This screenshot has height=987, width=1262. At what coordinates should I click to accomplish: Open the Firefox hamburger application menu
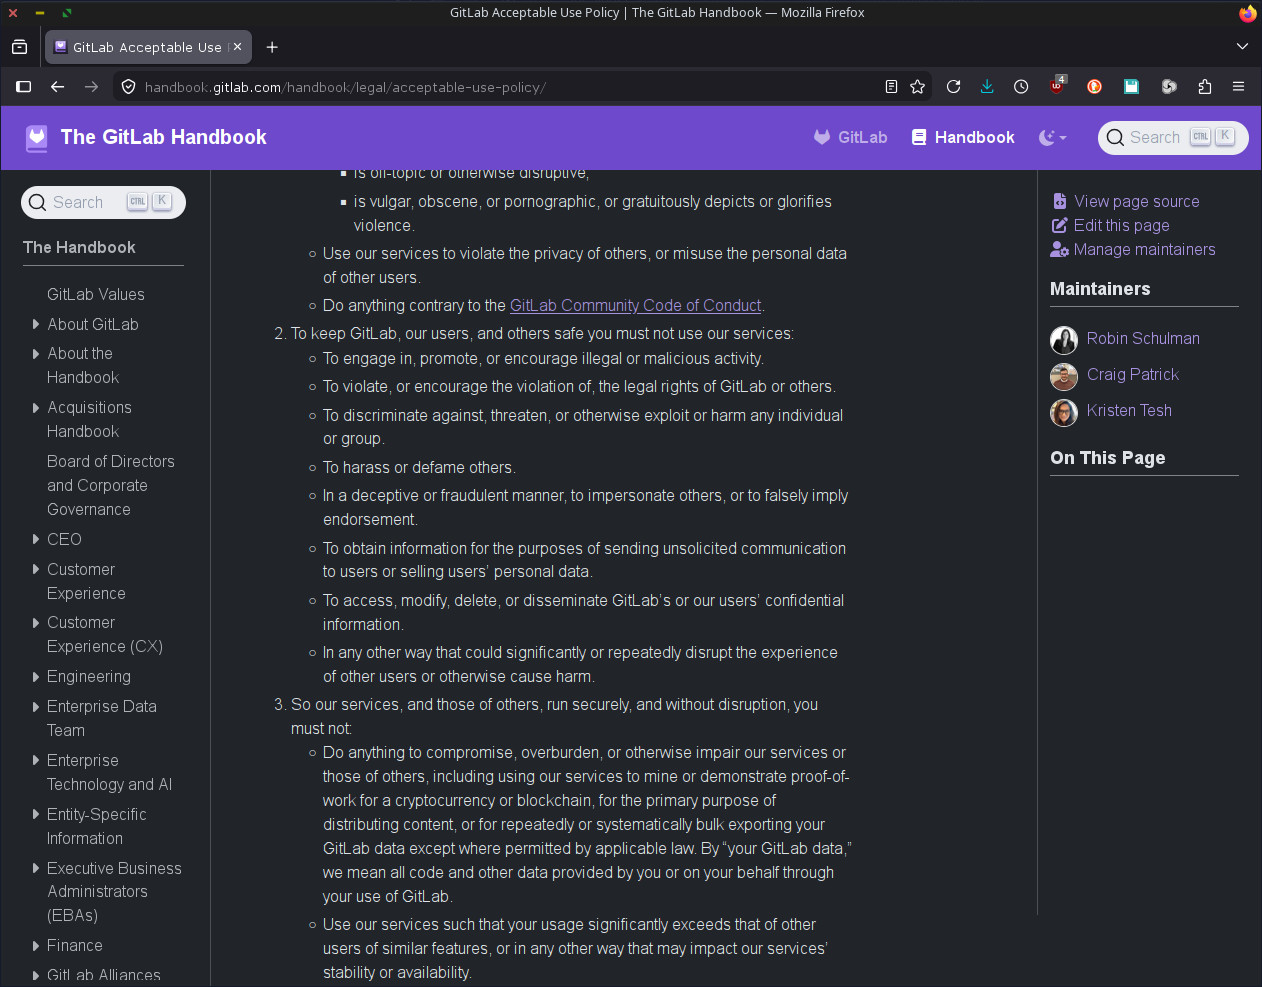tap(1238, 87)
